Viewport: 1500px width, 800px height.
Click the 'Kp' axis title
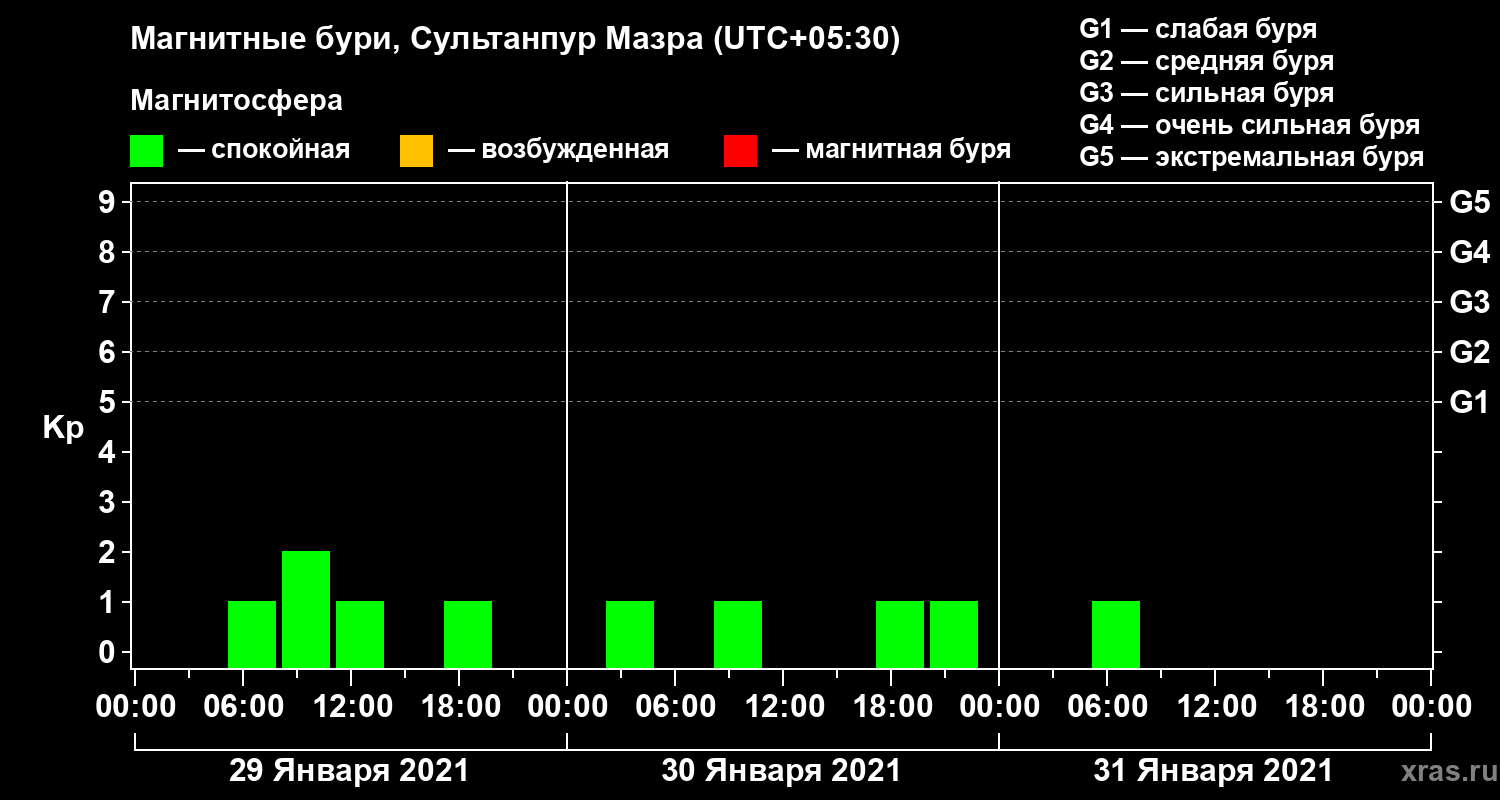tap(63, 428)
